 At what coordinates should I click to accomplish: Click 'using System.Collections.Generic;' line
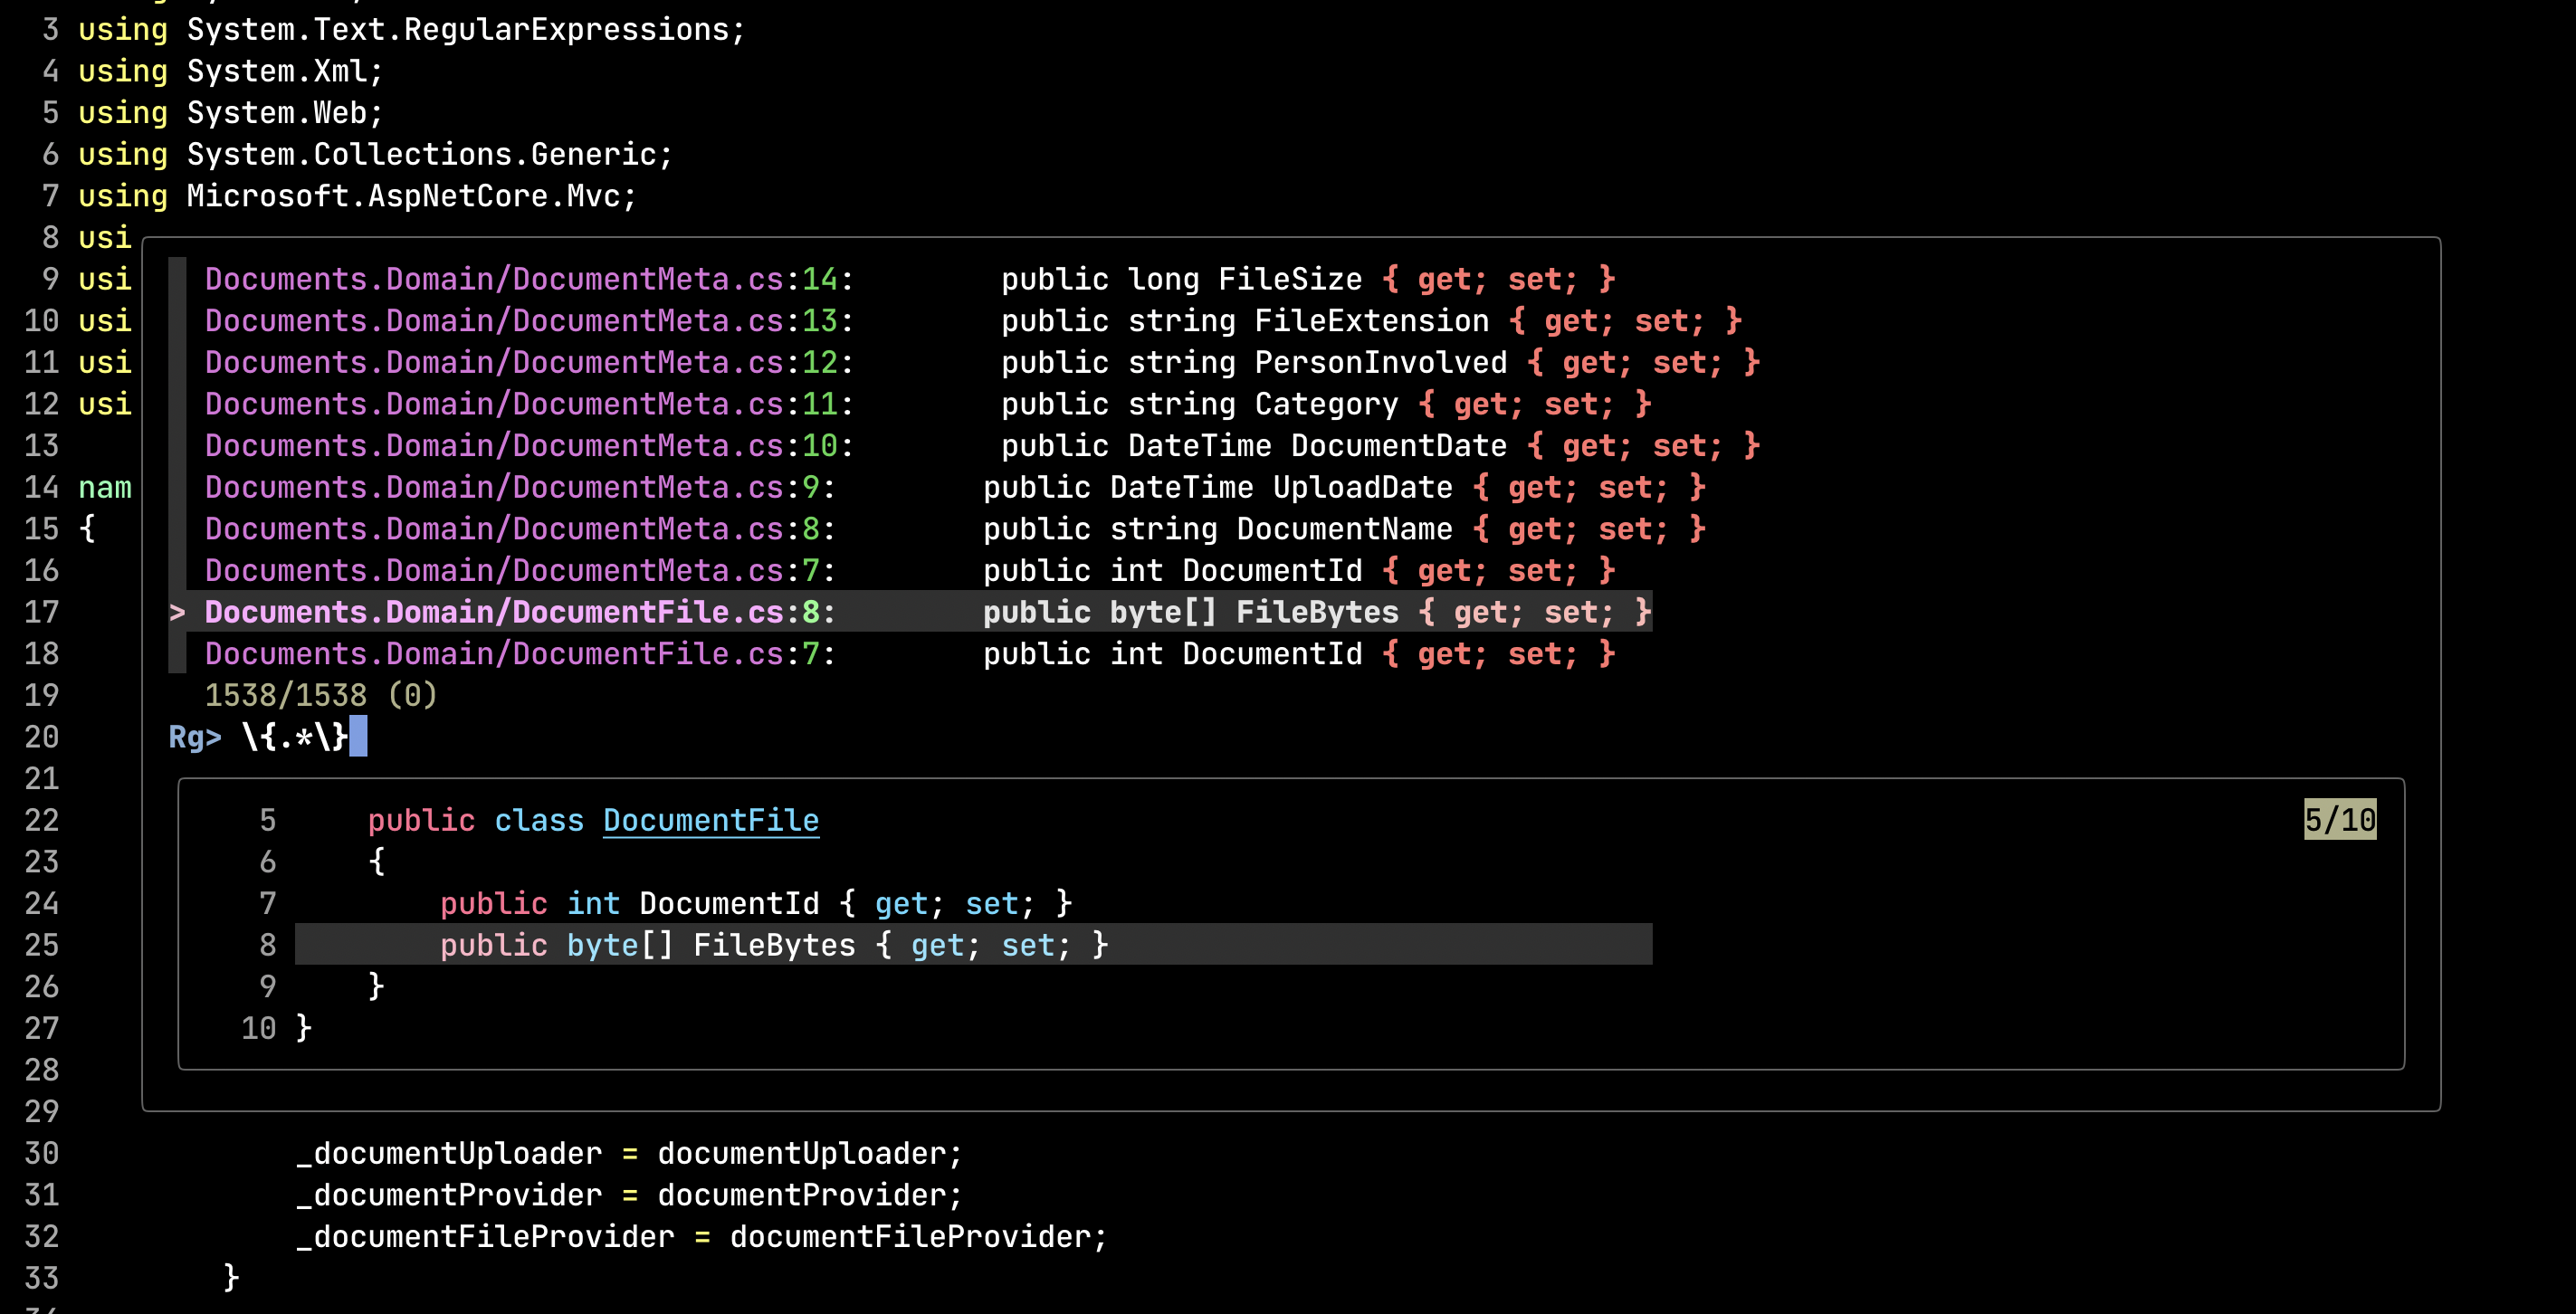pos(376,154)
